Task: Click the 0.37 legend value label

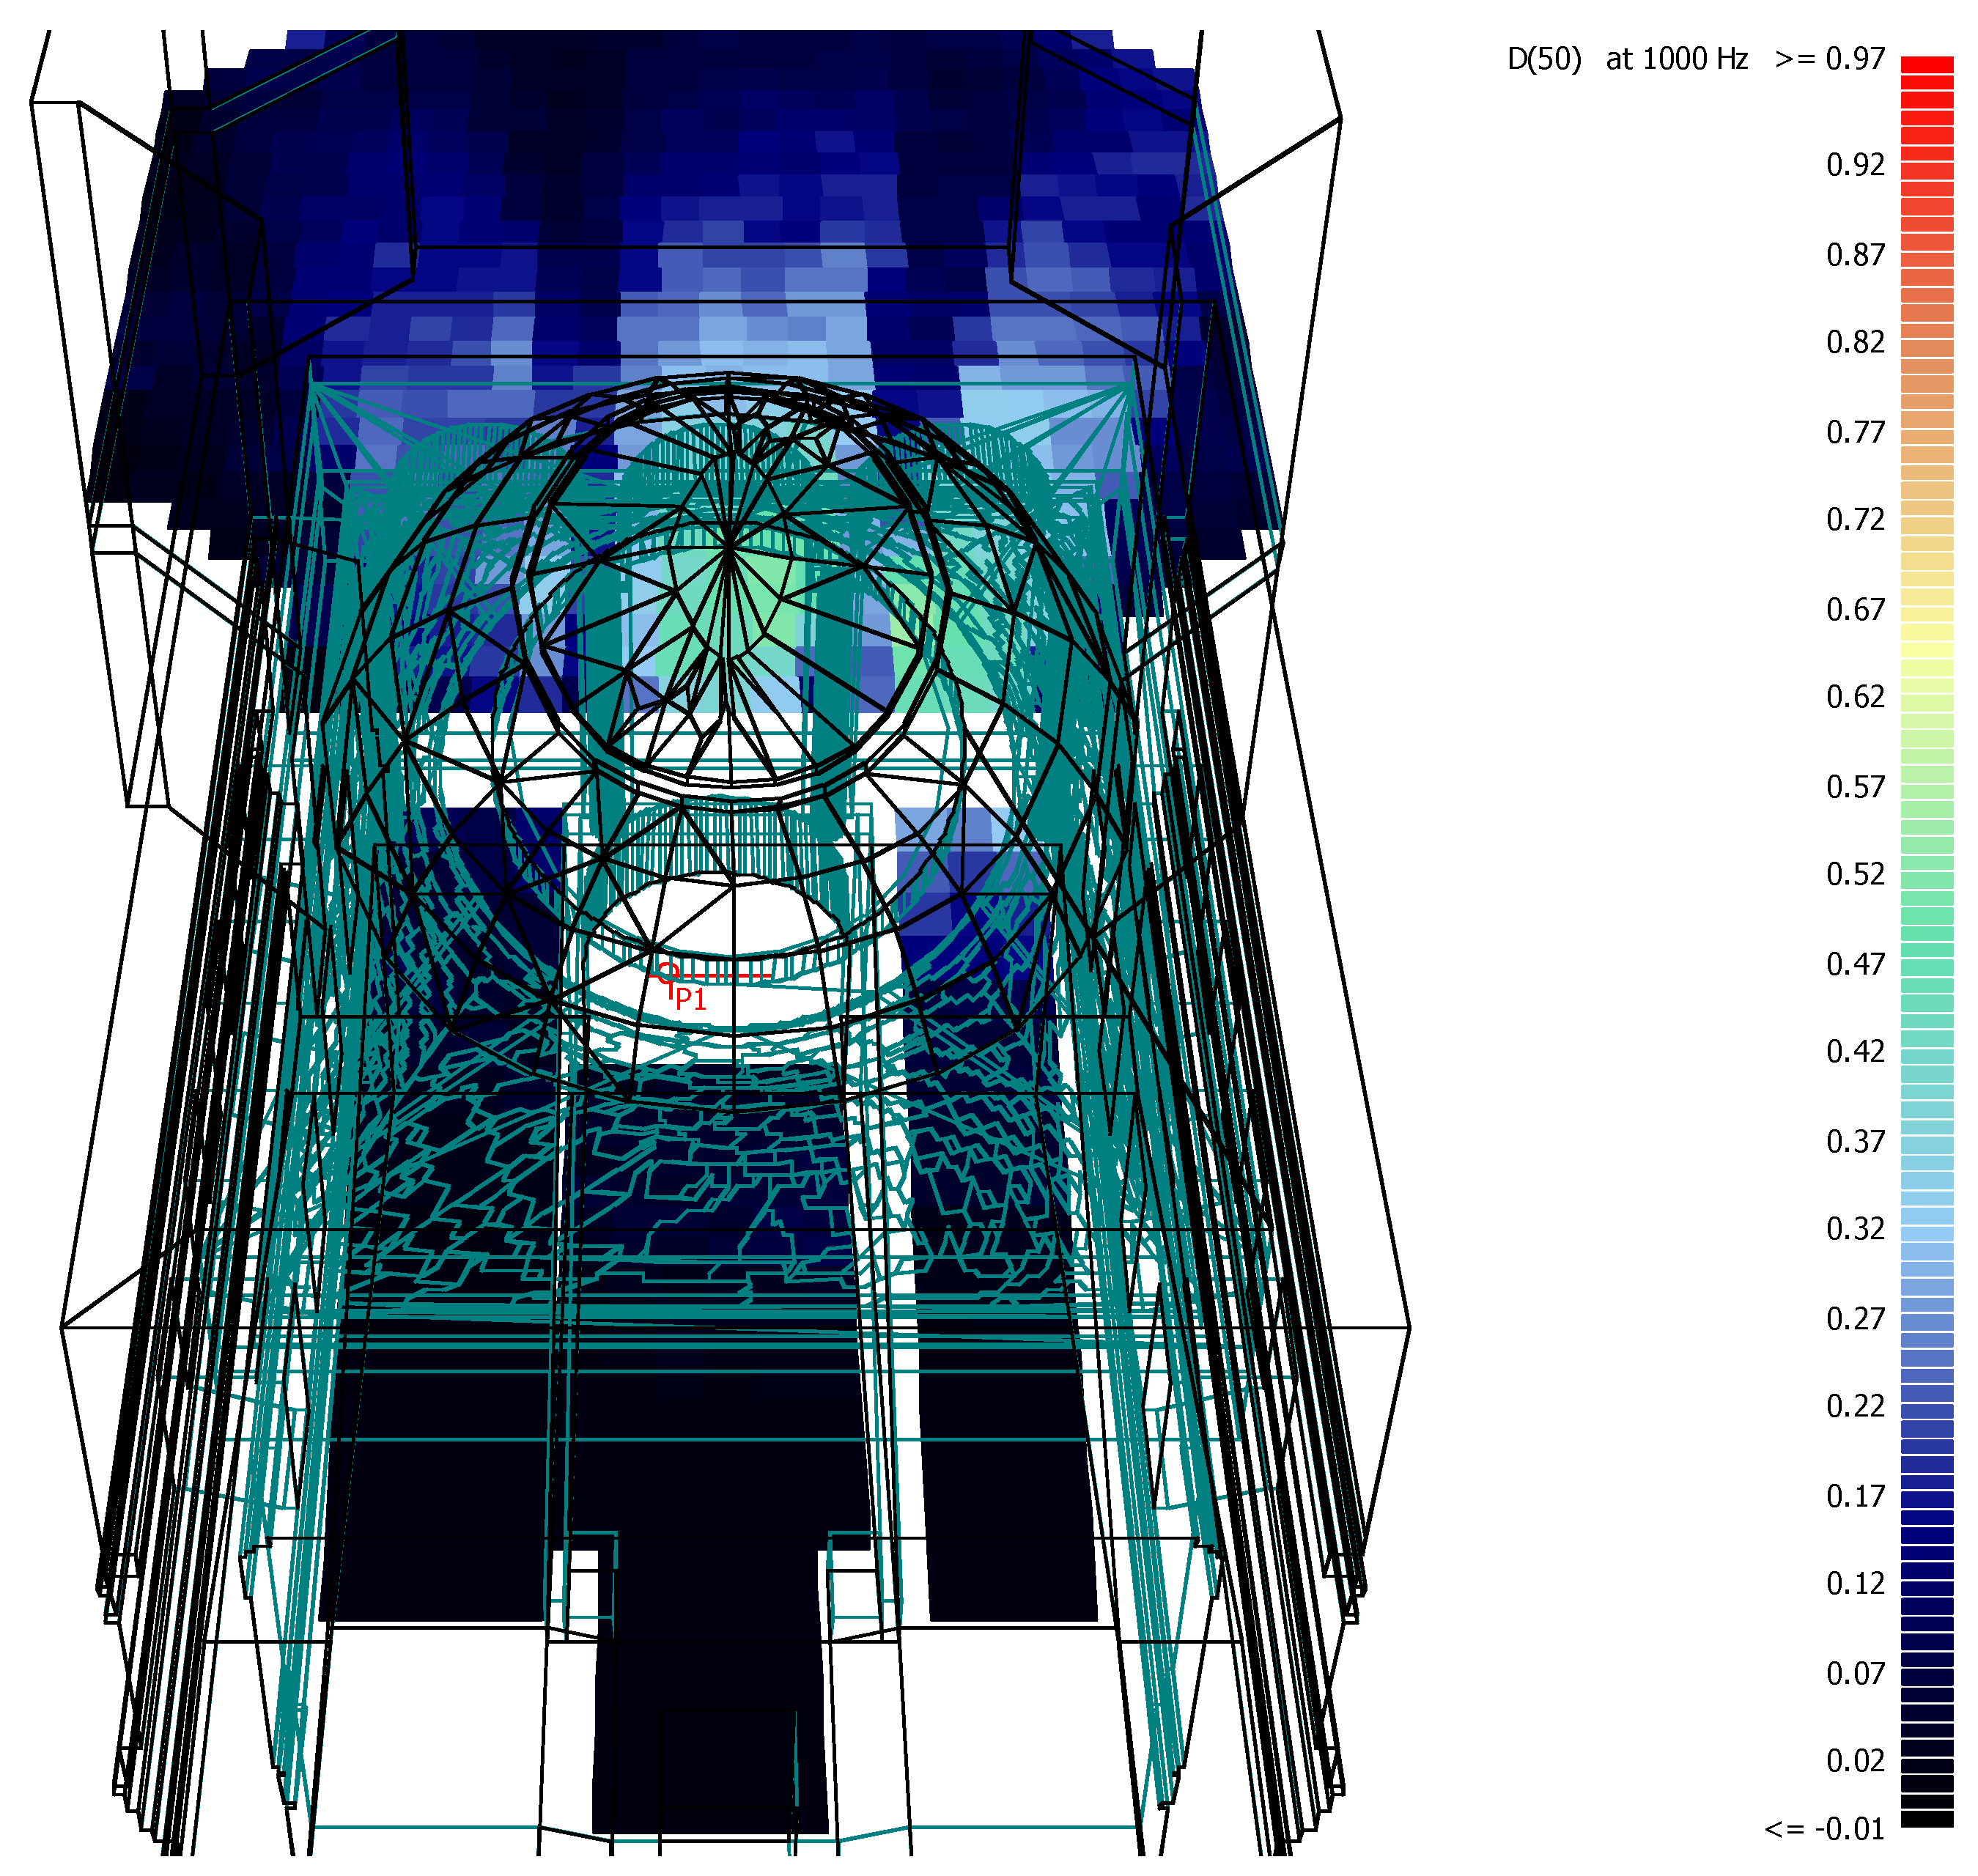Action: 1855,1141
